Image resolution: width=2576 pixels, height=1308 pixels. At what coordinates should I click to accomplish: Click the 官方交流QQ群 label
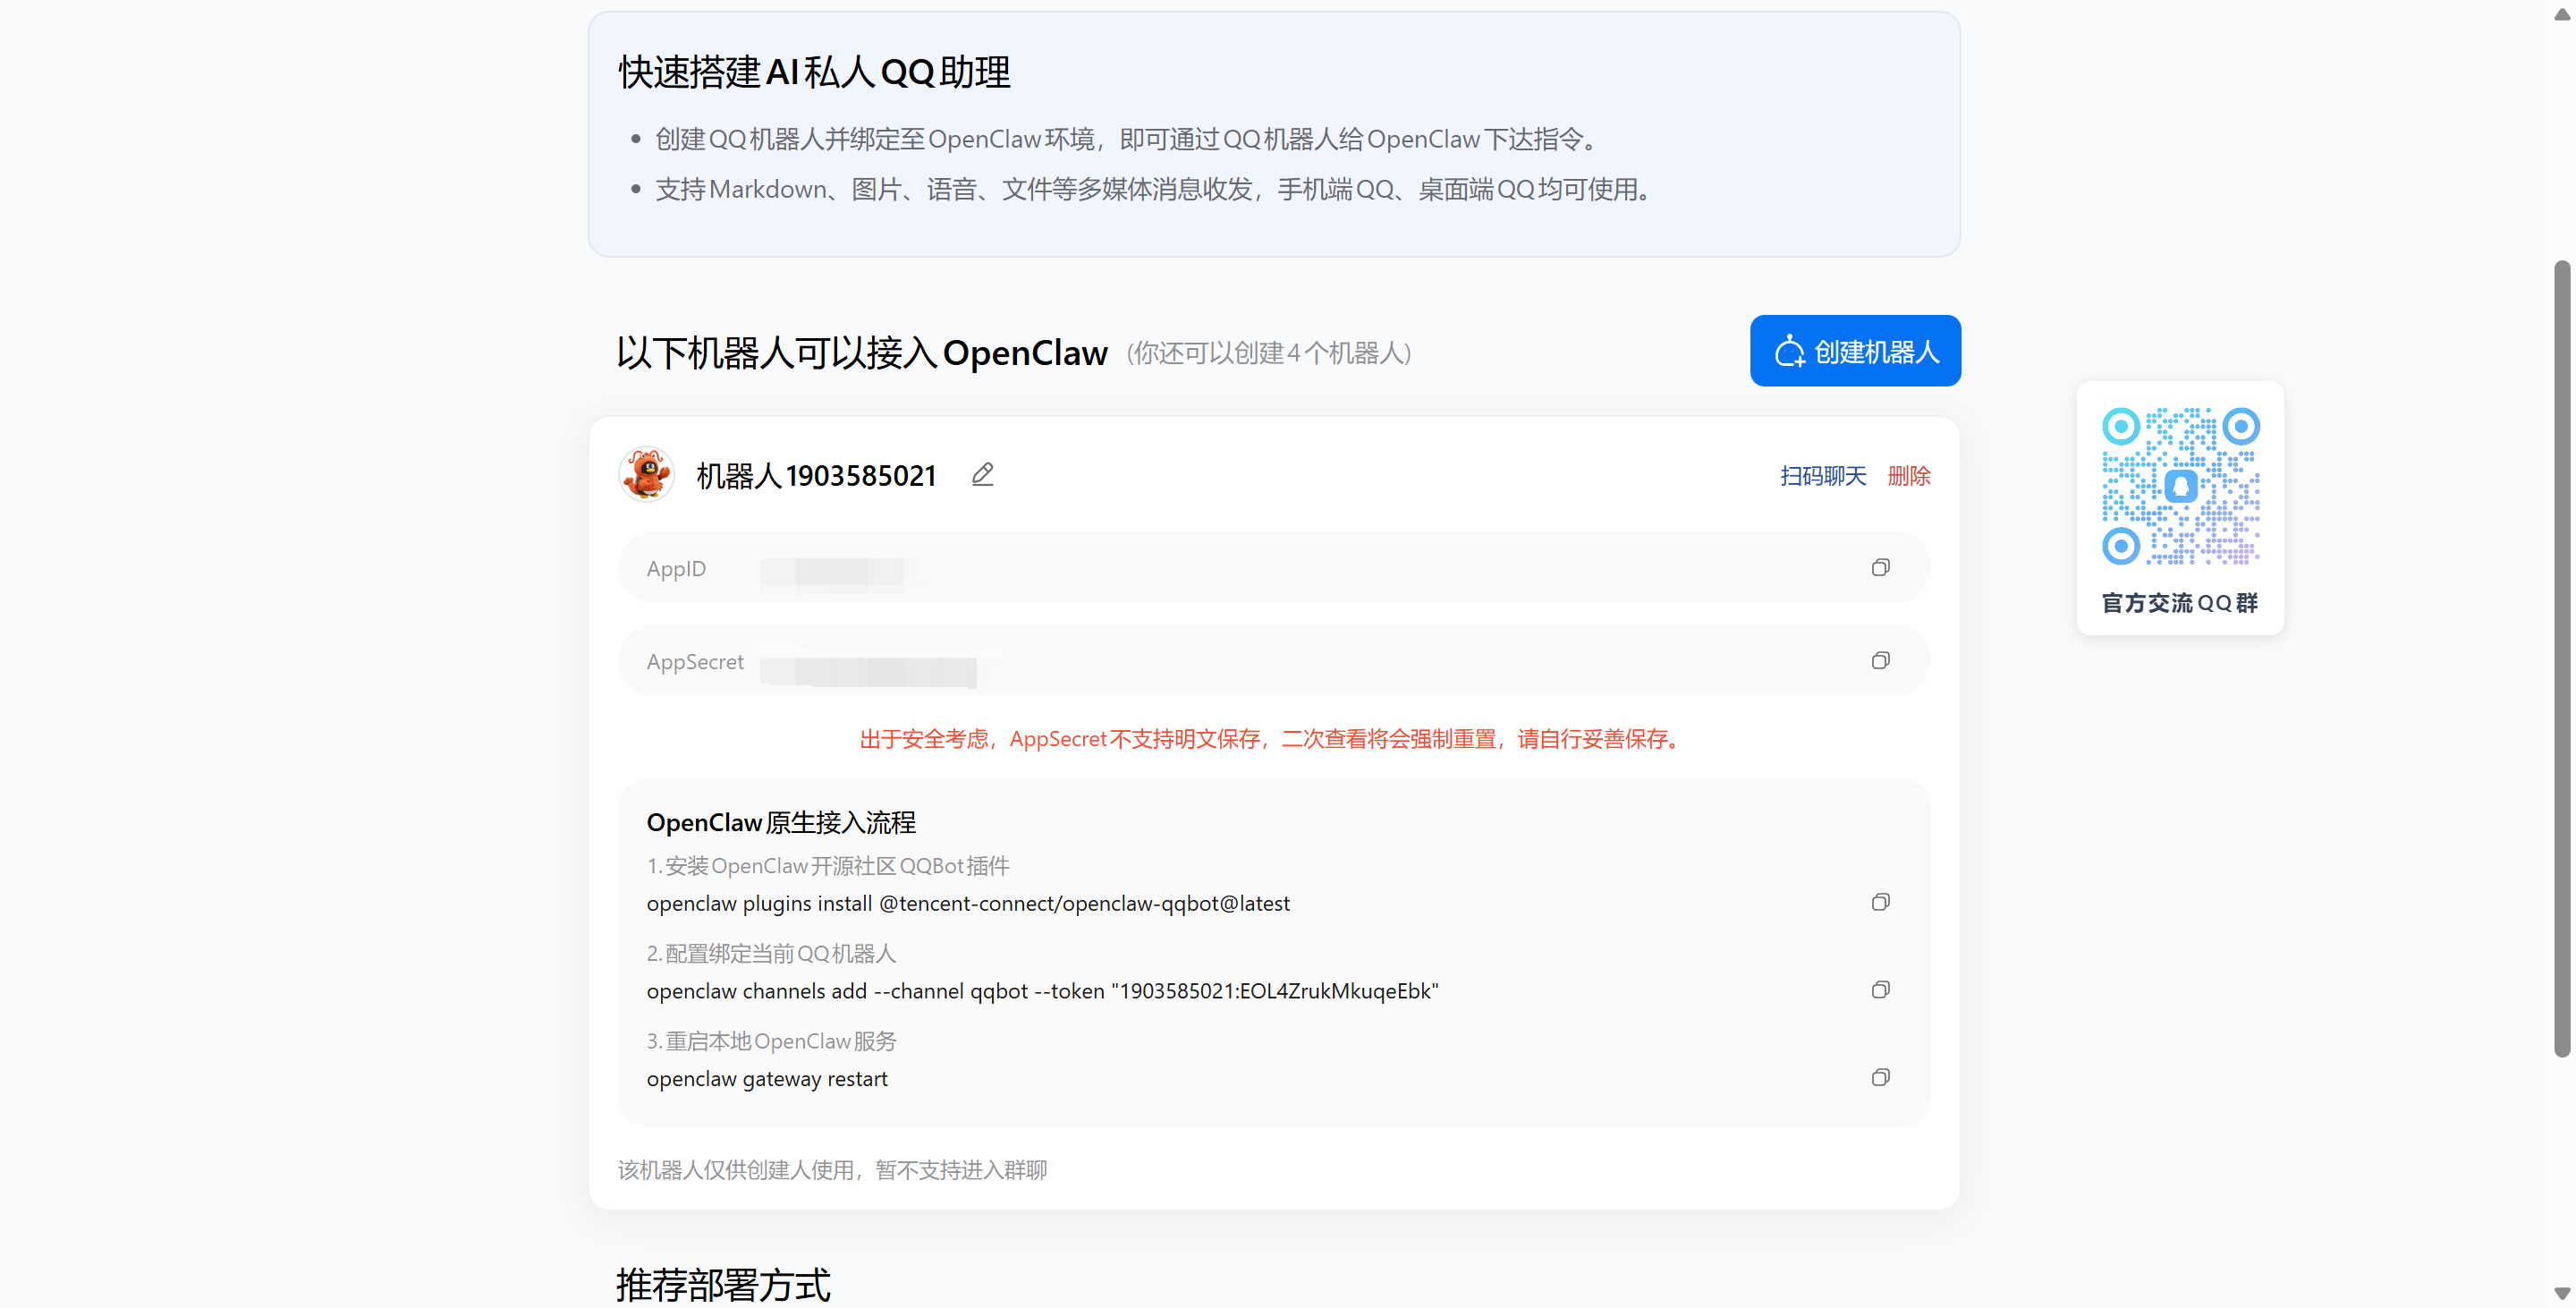point(2179,603)
